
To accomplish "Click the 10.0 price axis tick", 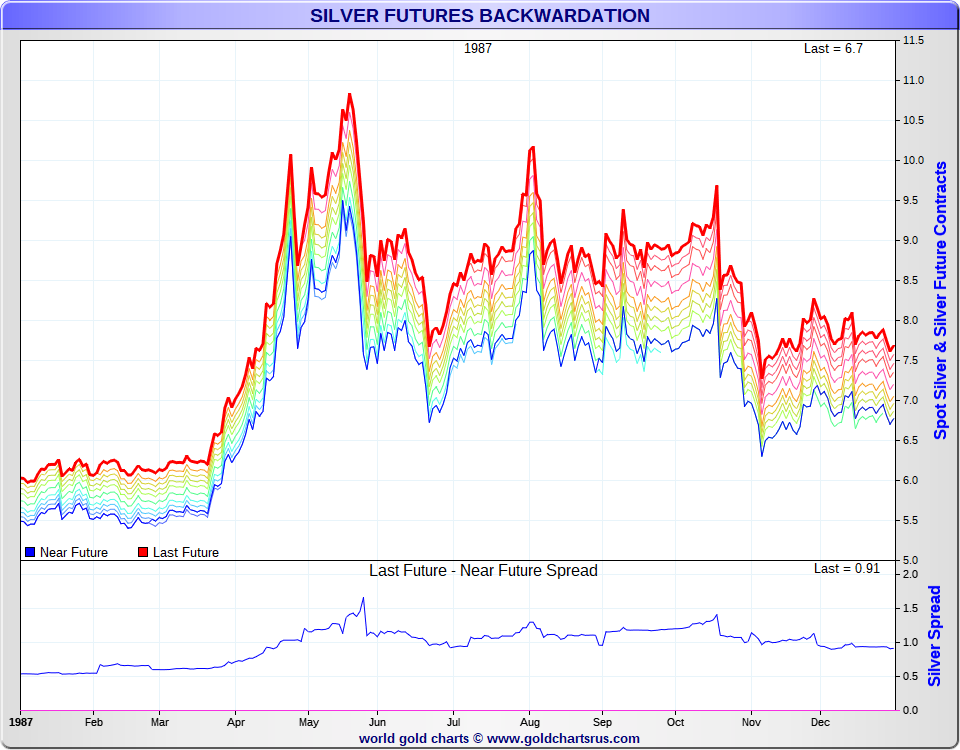I will (913, 160).
